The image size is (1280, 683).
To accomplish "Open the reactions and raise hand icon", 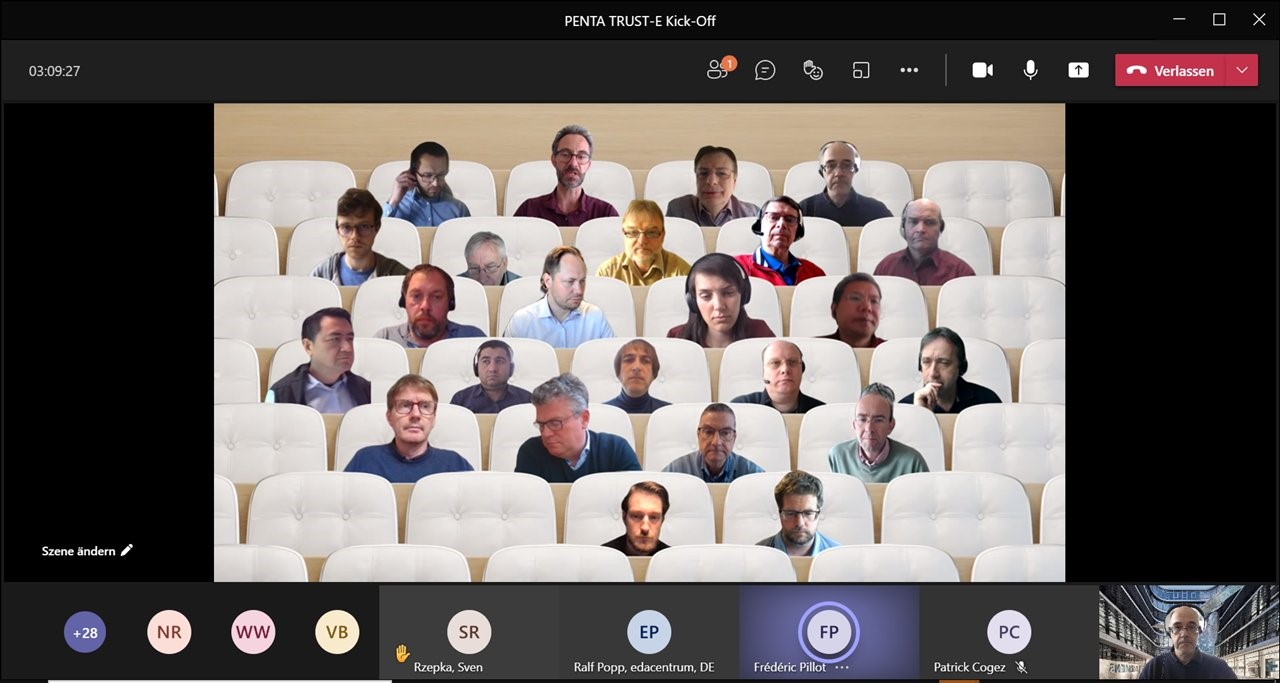I will pos(813,70).
